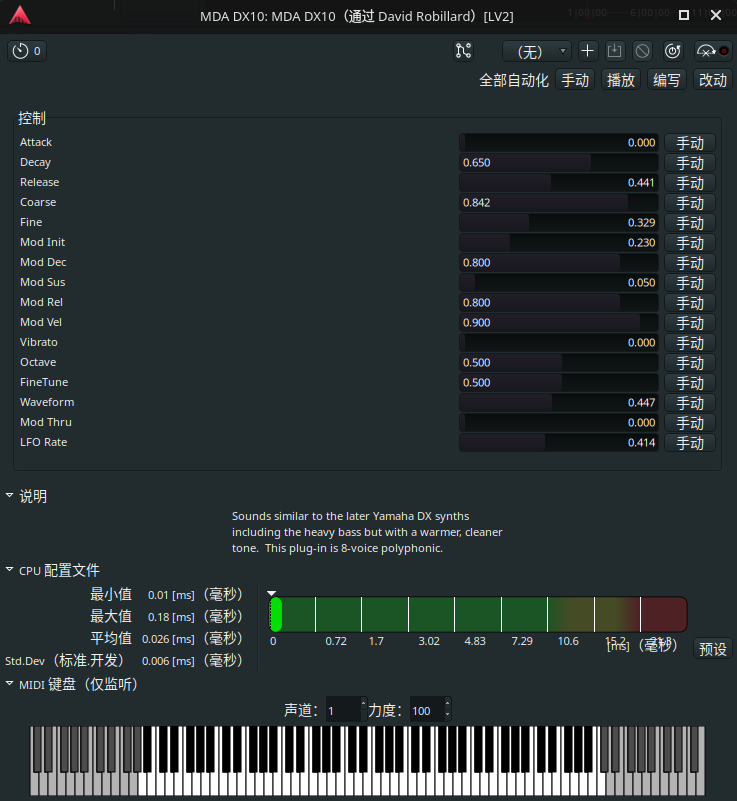Screen dimensions: 737x801
Task: Adjust the Coarse slider at 0.842
Action: pyautogui.click(x=559, y=202)
